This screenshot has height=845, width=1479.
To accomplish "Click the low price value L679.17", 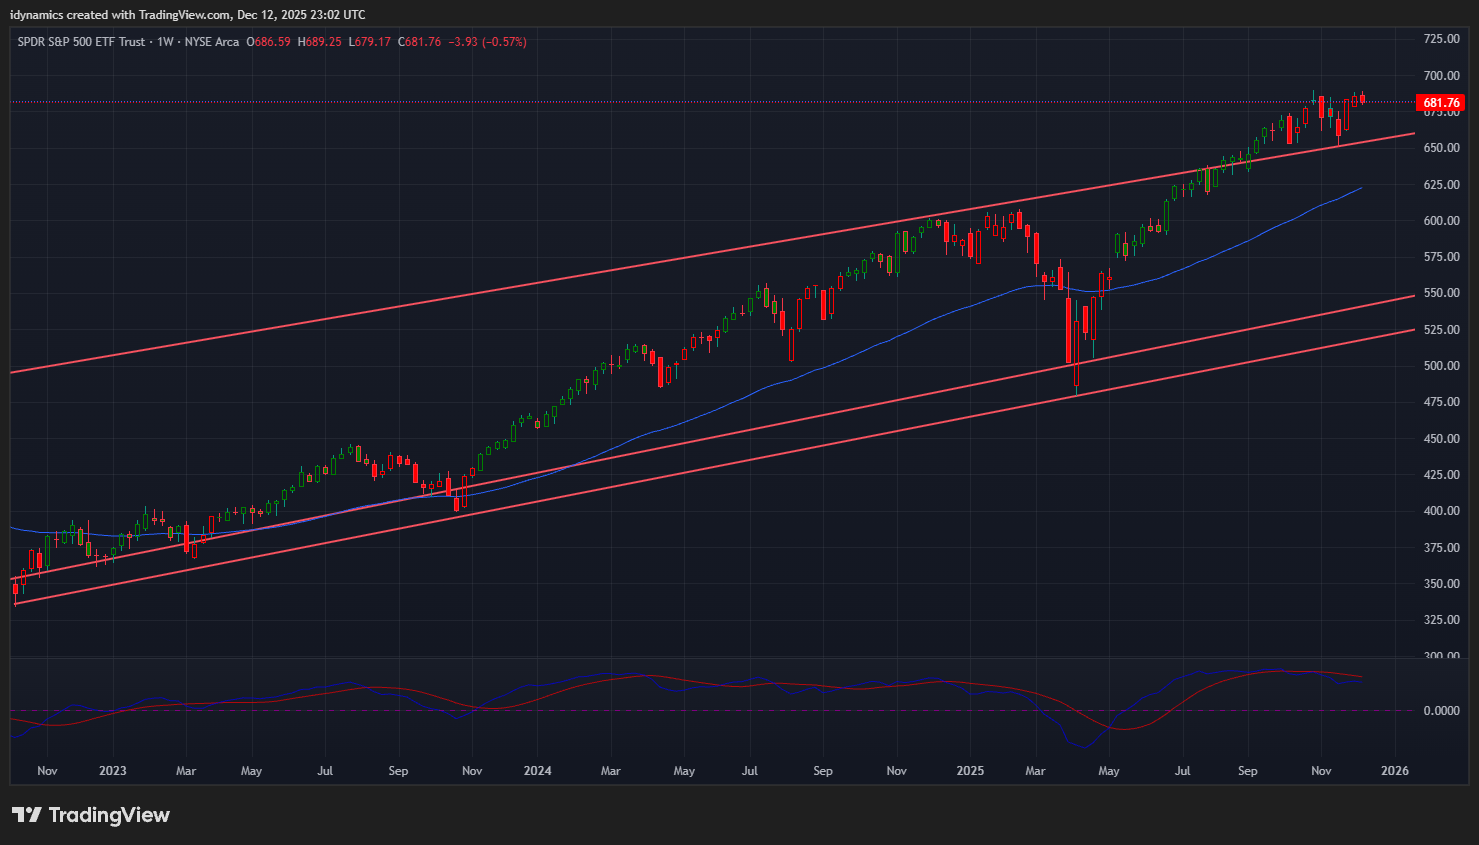I will (369, 42).
